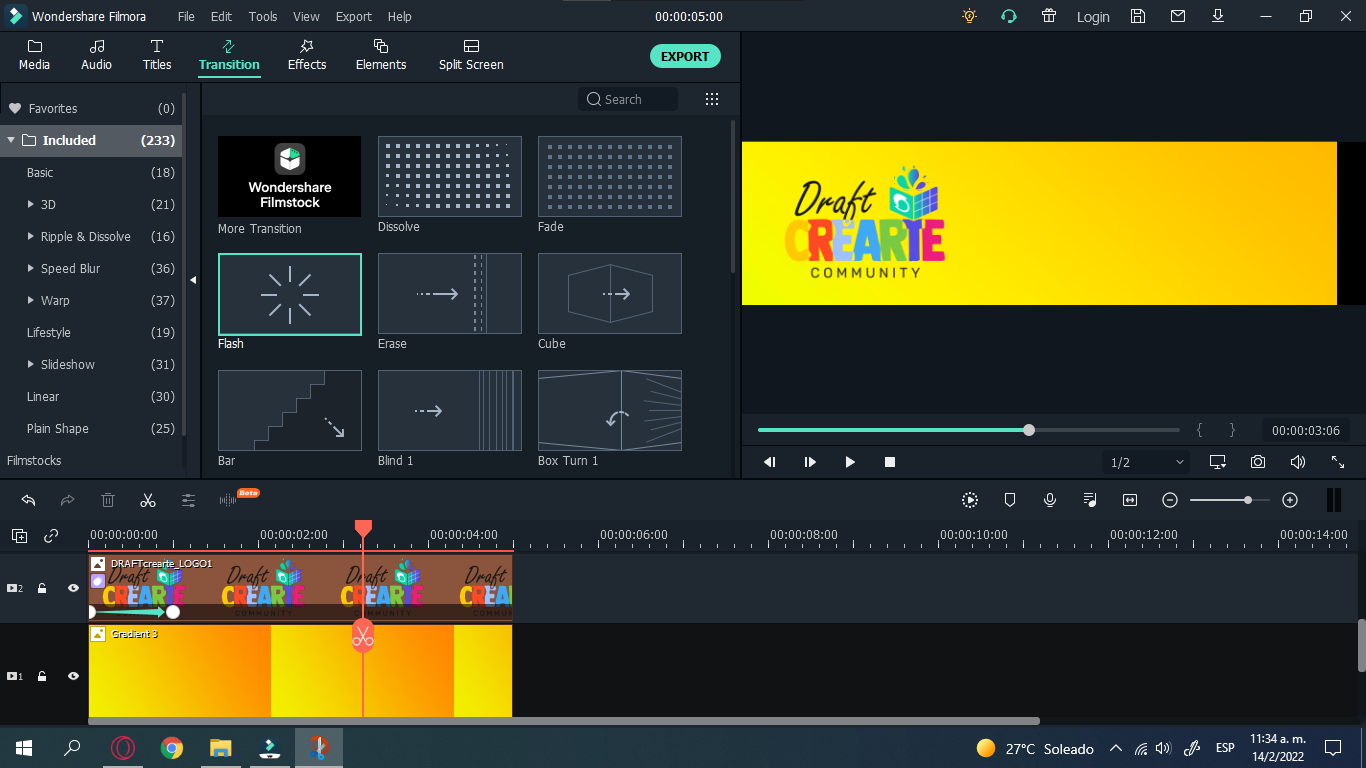Click the delete trash icon
The width and height of the screenshot is (1366, 768).
click(x=108, y=500)
